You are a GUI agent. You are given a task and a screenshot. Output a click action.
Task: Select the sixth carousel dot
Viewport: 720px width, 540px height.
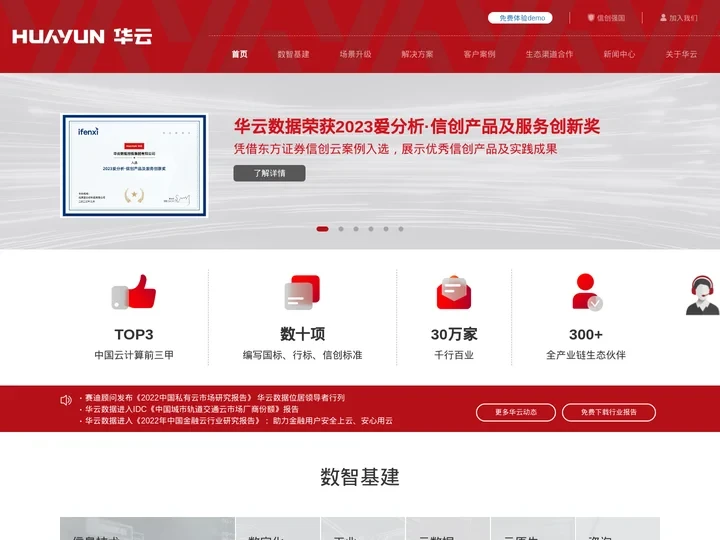[x=401, y=229]
